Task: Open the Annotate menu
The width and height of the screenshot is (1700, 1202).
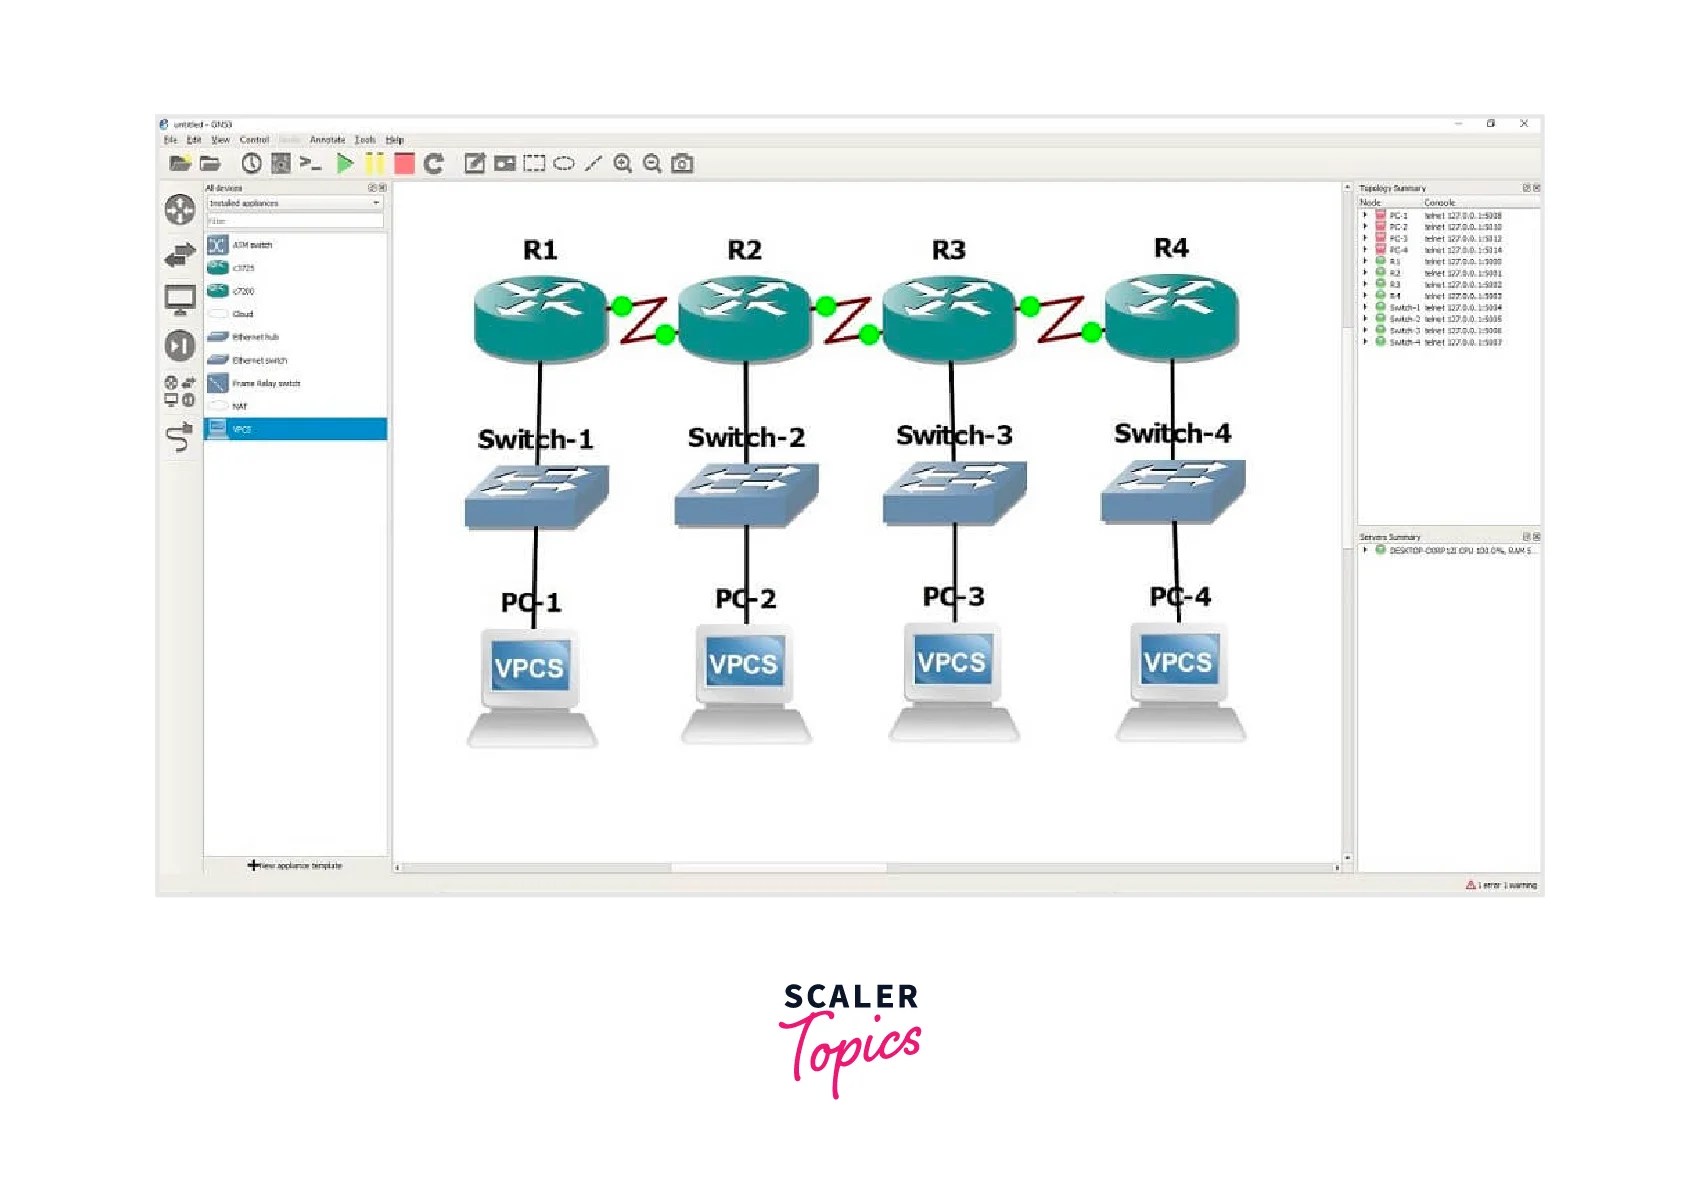Action: 326,139
